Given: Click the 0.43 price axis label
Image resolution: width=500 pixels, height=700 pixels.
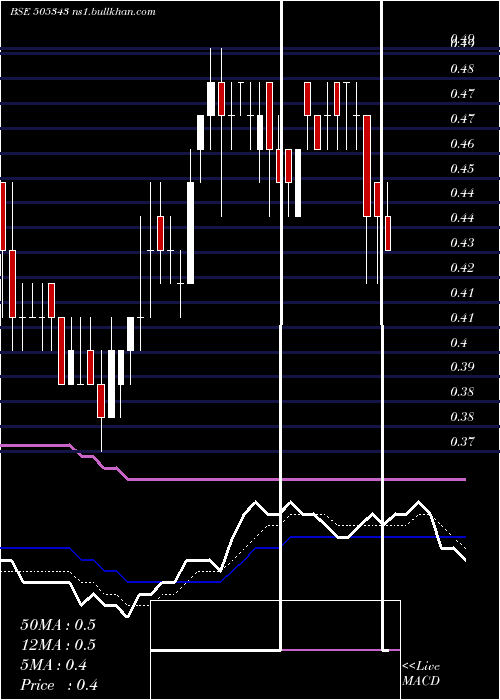Looking at the screenshot, I should (x=462, y=243).
